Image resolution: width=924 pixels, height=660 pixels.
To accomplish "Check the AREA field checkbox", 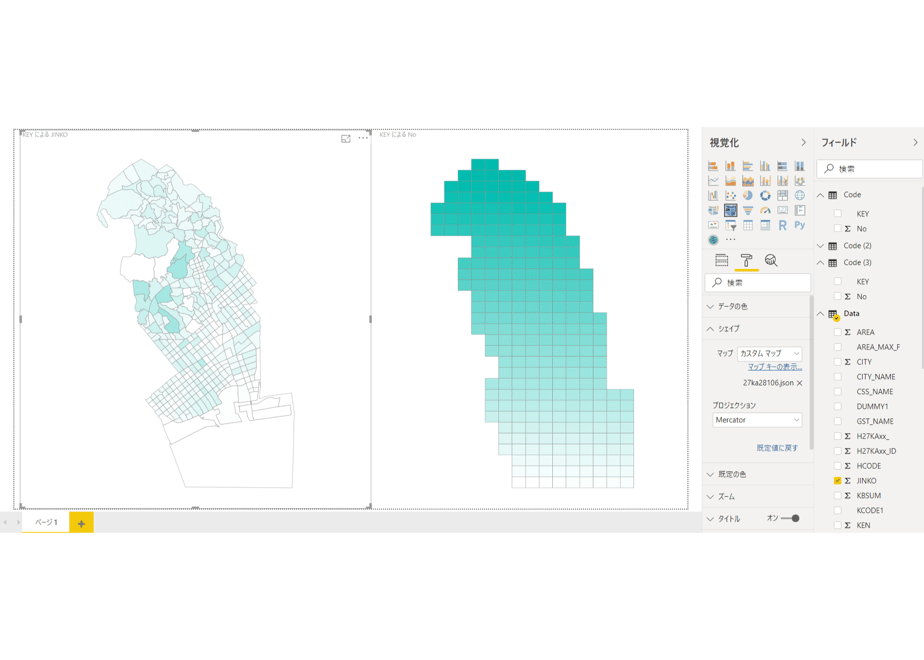I will point(837,332).
